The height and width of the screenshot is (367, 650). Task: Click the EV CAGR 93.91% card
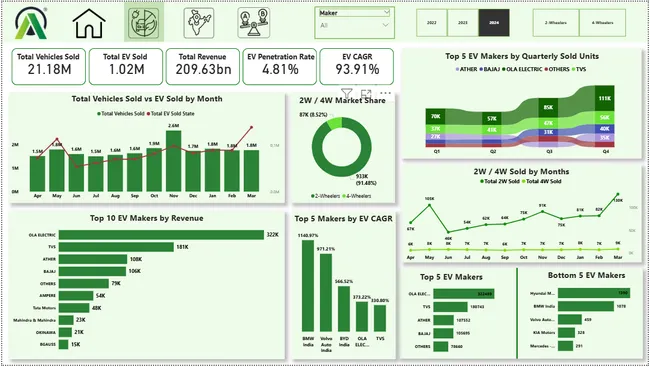point(357,66)
